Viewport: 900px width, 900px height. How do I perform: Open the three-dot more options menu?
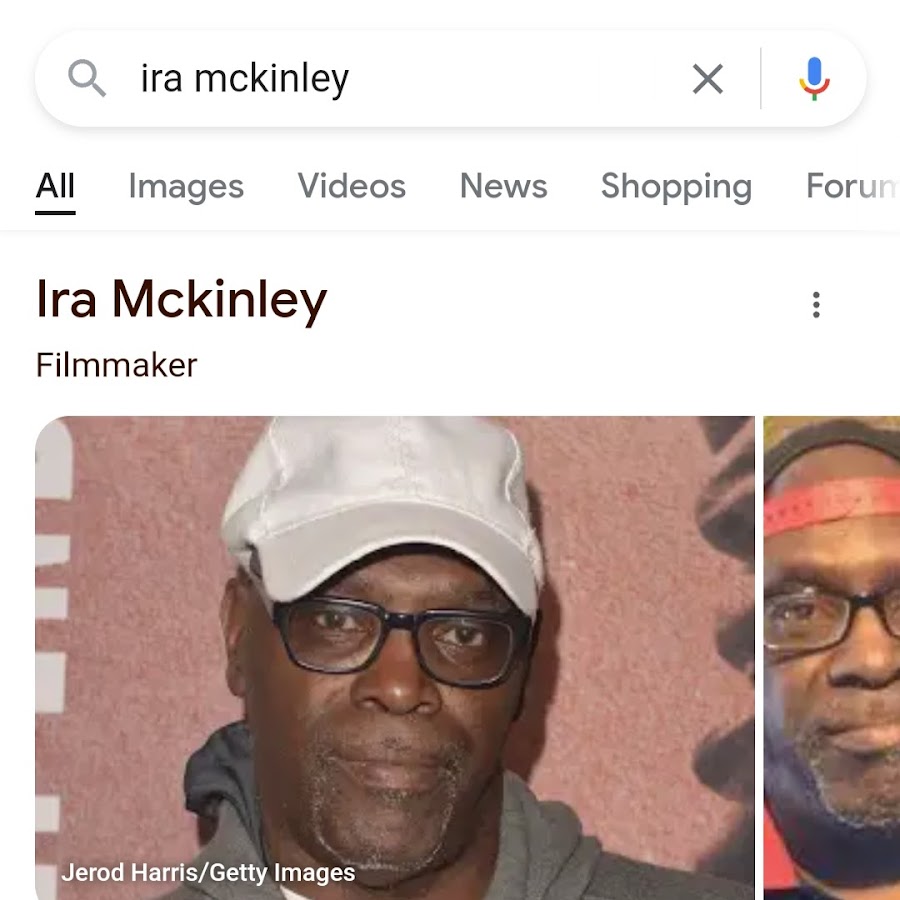pyautogui.click(x=816, y=304)
